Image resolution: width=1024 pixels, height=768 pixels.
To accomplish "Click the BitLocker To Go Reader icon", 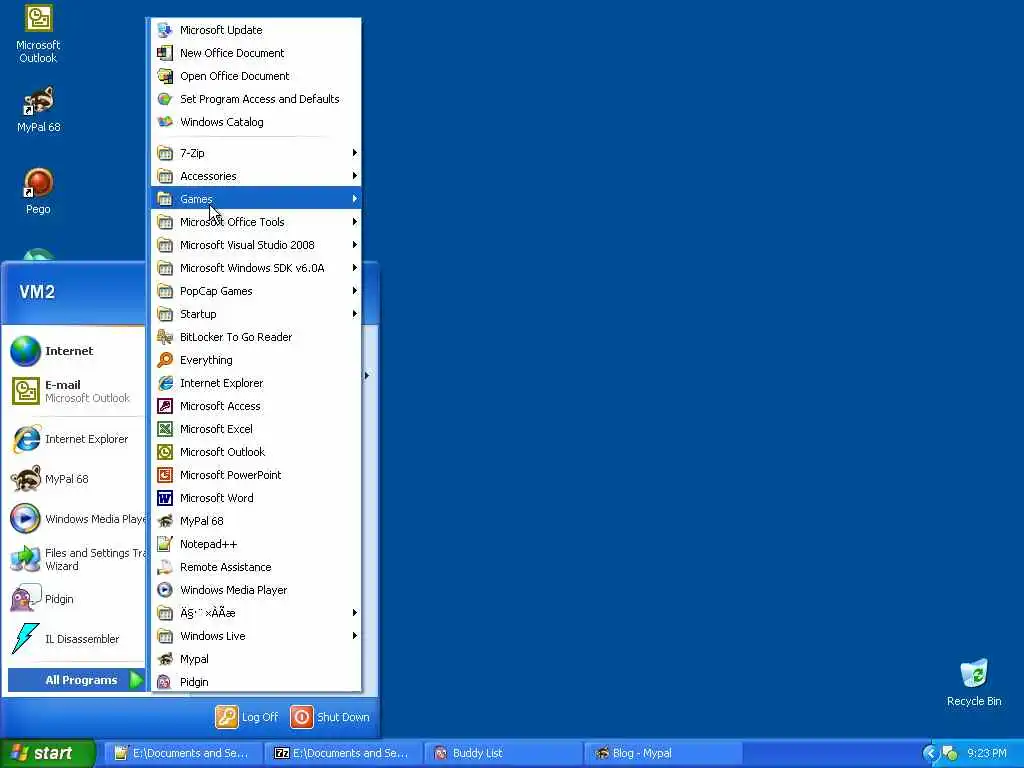I will tap(165, 337).
